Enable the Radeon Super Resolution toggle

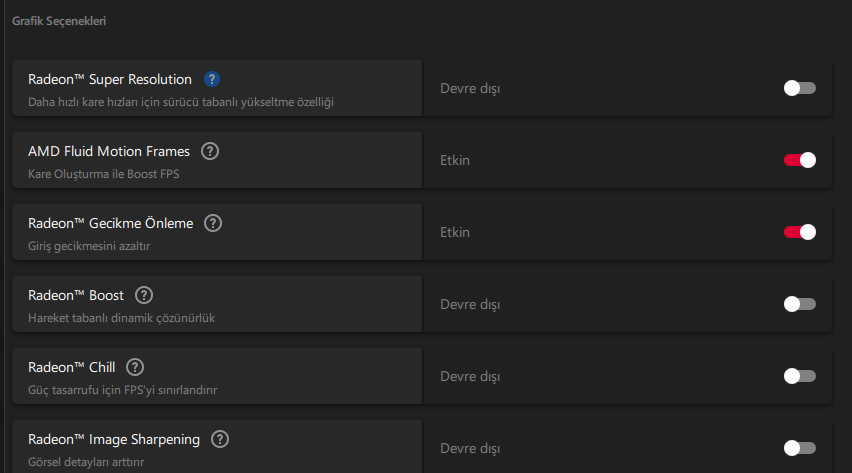[x=800, y=88]
